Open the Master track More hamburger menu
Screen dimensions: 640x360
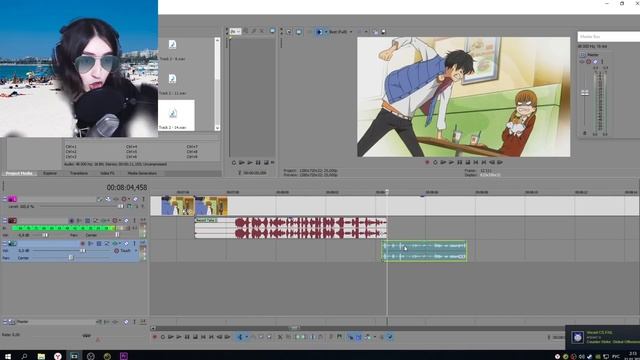coord(4,322)
